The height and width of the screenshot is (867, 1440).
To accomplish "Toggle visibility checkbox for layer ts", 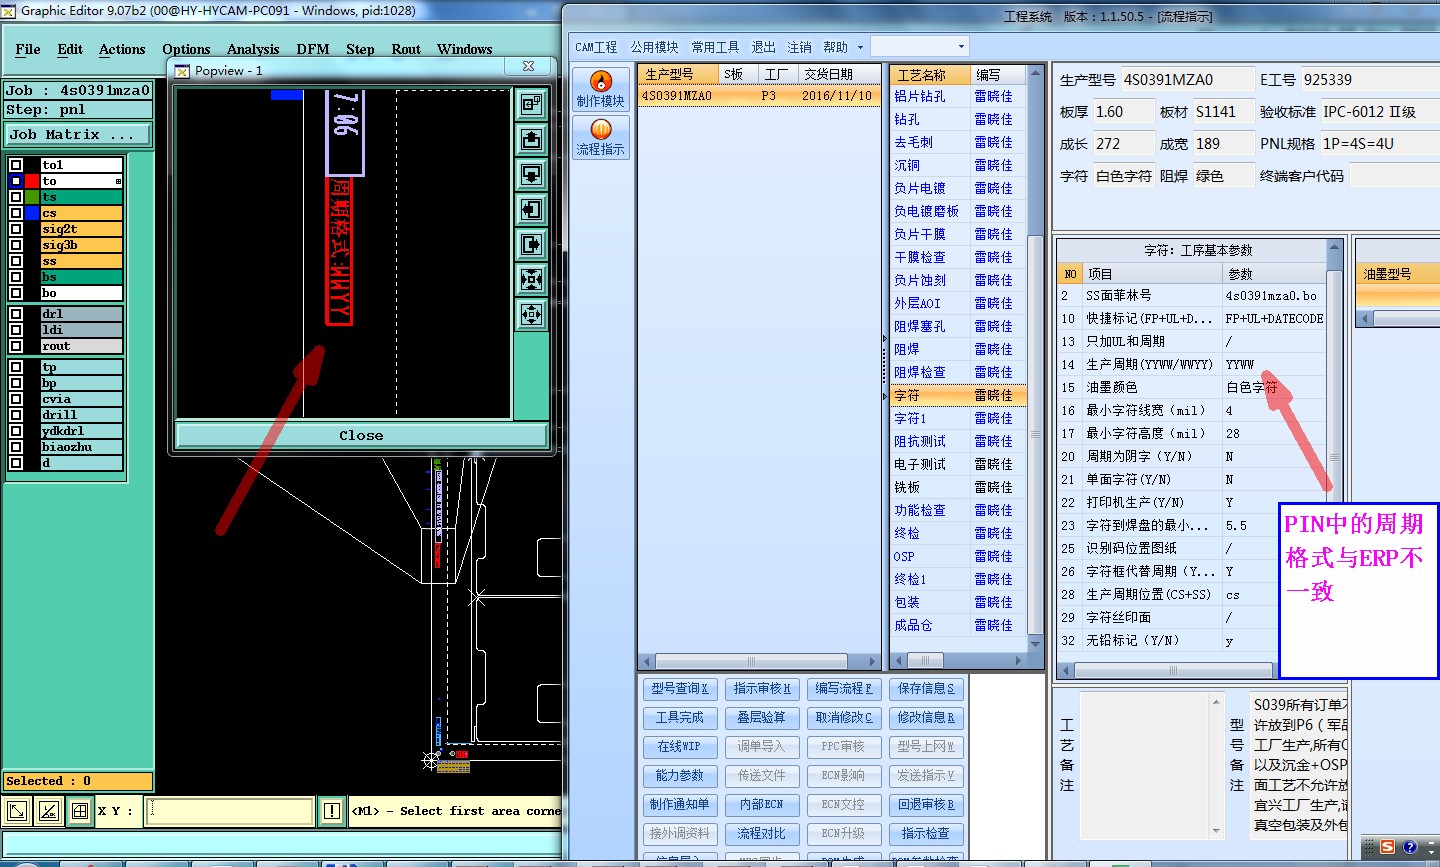I will click(x=16, y=197).
